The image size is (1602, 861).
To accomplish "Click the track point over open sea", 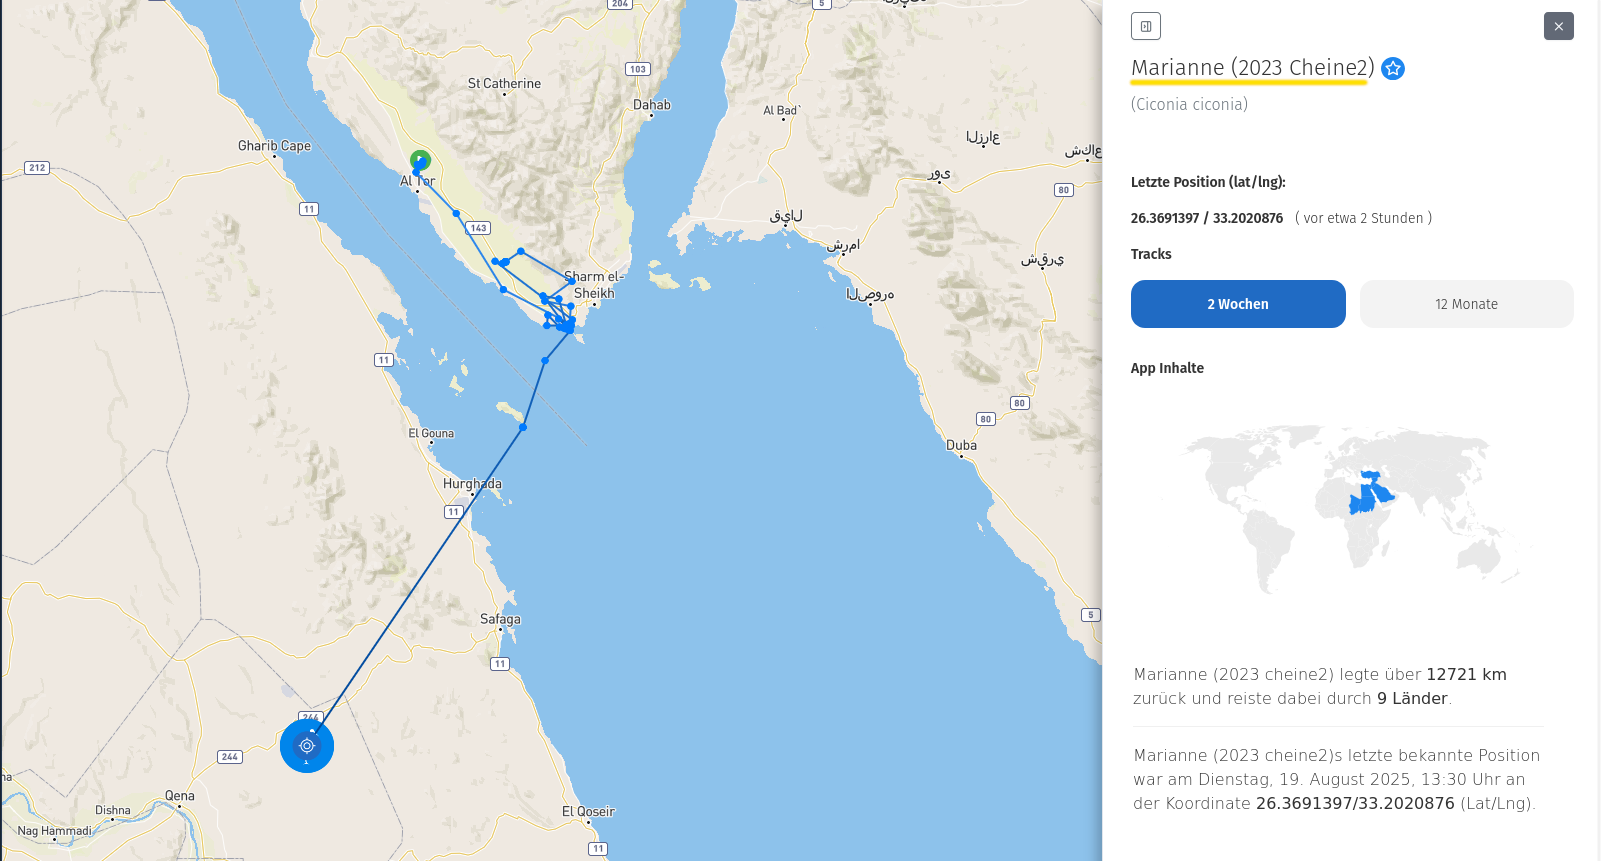I will 523,427.
